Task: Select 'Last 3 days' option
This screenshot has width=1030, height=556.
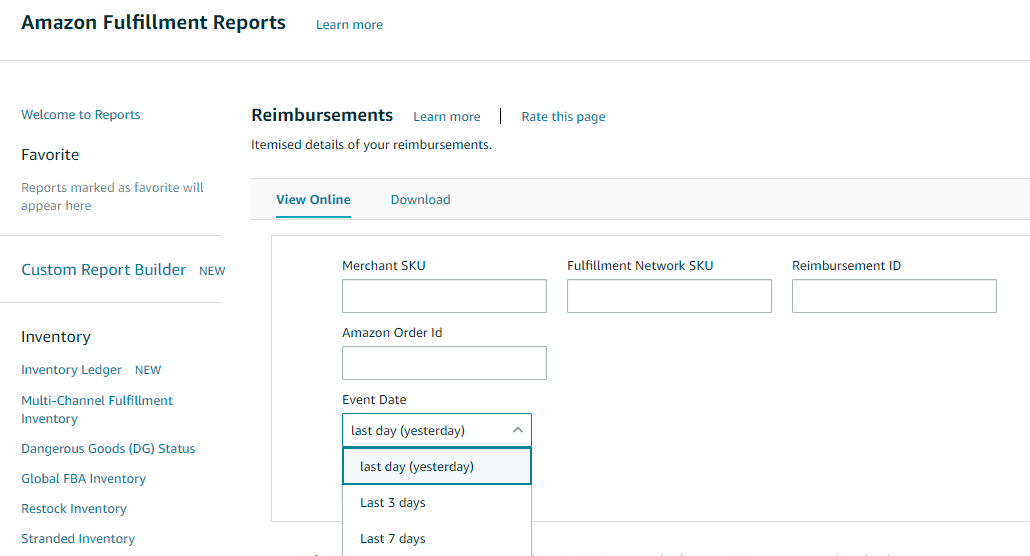Action: [393, 502]
